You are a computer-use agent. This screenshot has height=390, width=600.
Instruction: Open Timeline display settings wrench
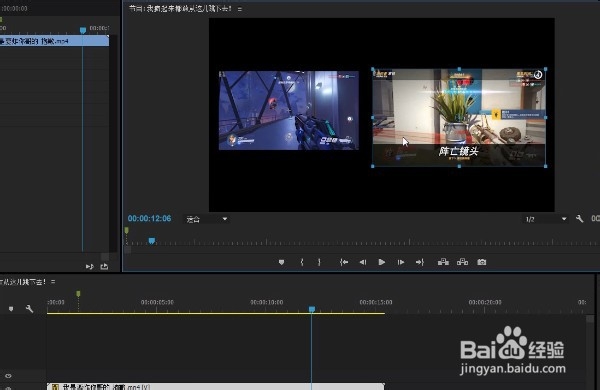click(x=29, y=308)
